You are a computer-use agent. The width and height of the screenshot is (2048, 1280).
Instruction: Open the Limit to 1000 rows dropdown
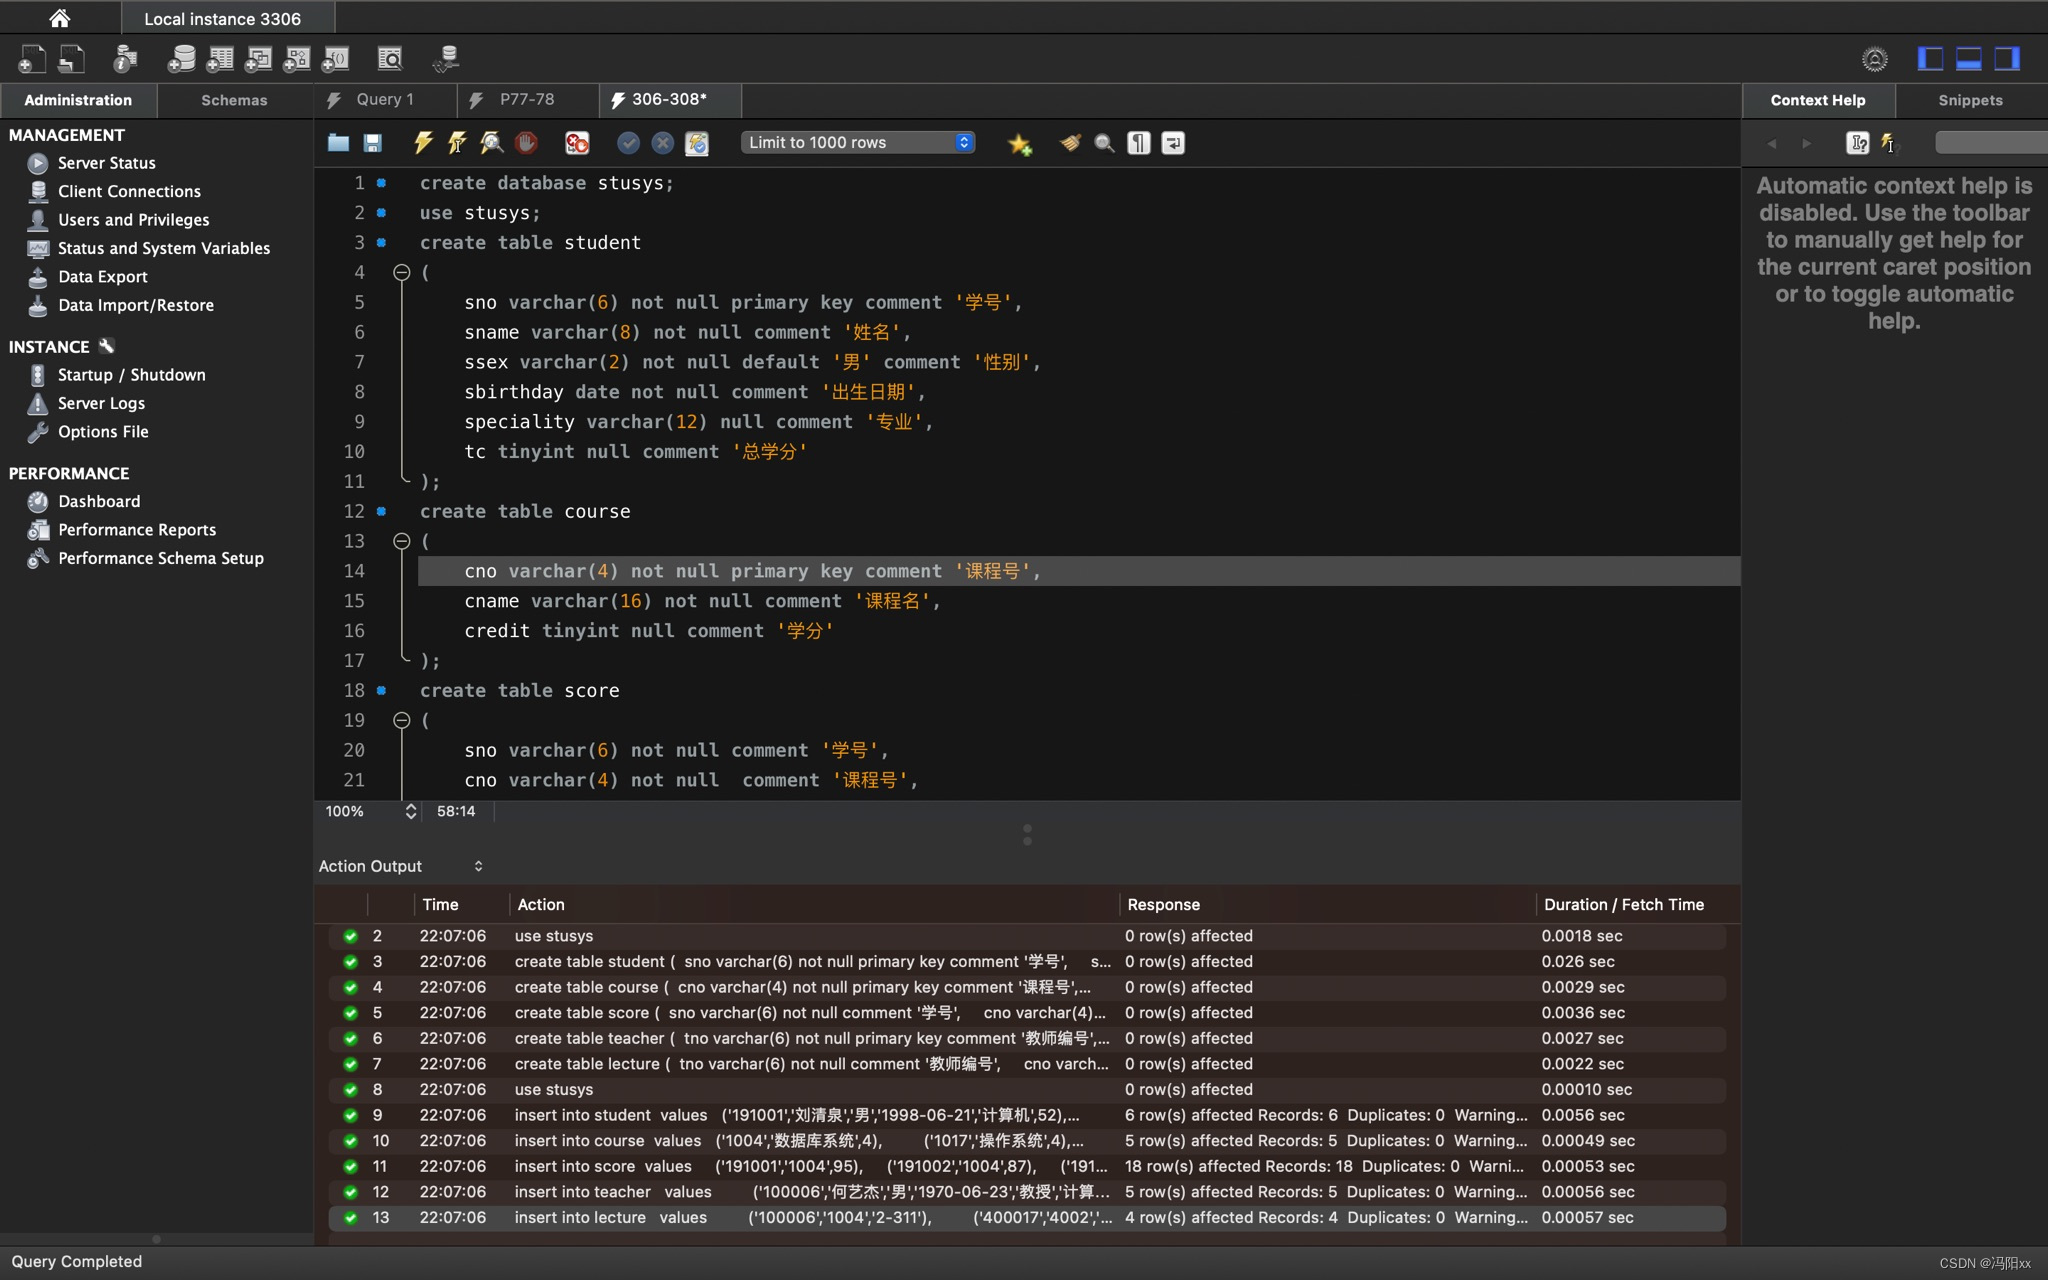coord(857,142)
